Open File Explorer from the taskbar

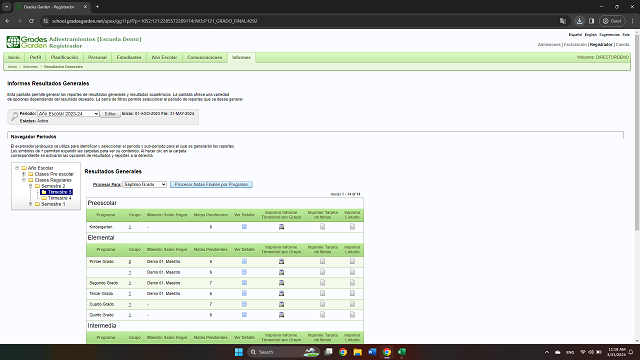[x=358, y=352]
